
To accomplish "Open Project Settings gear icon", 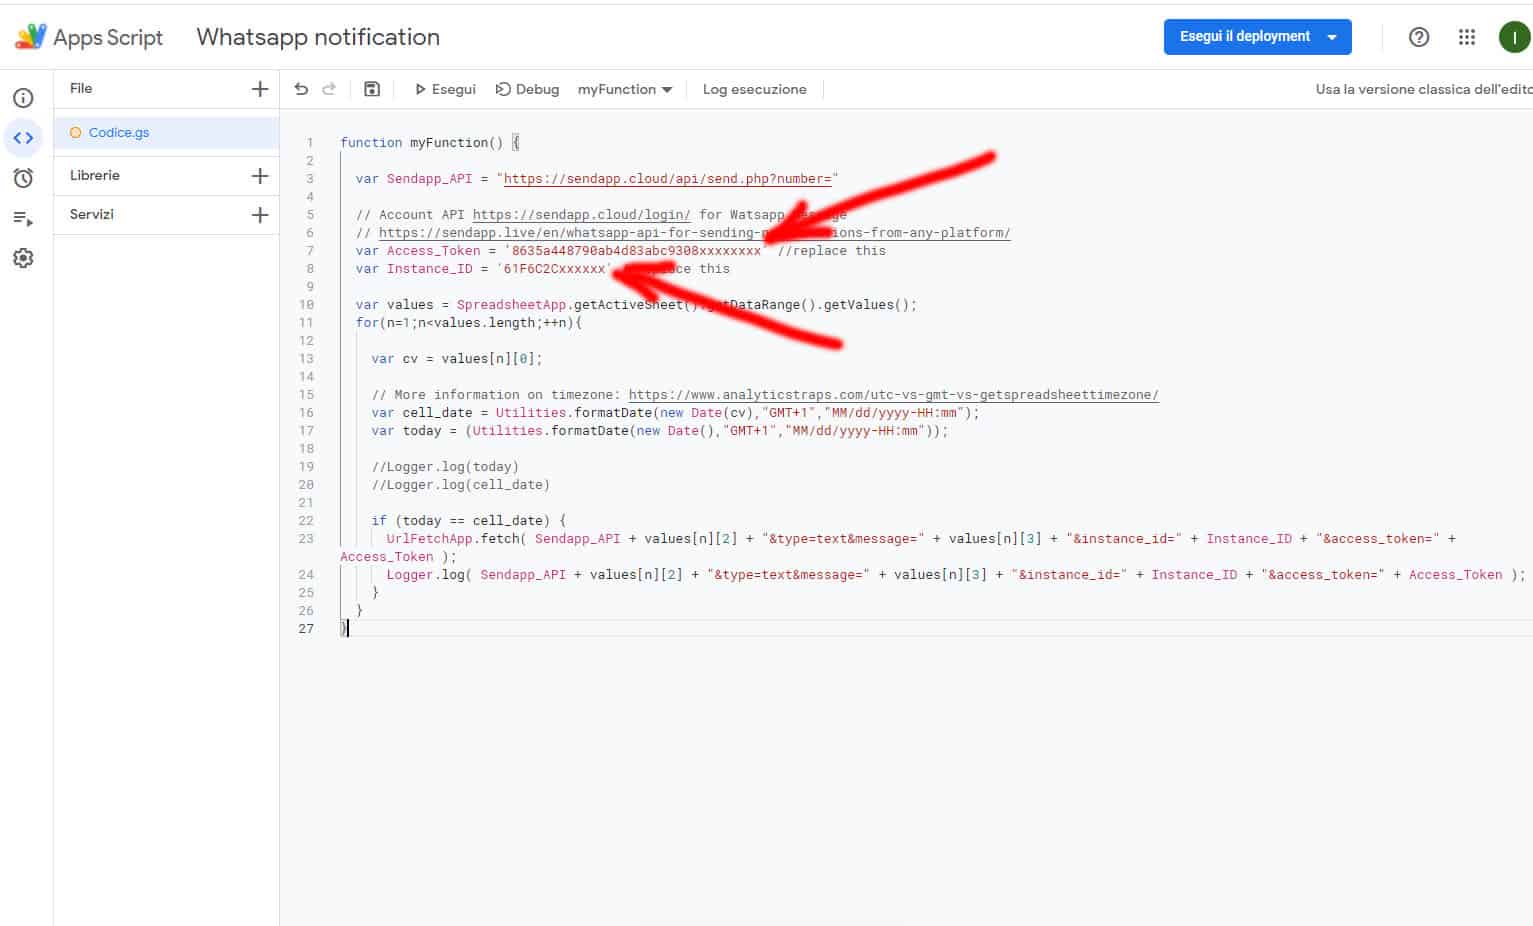I will [x=23, y=258].
